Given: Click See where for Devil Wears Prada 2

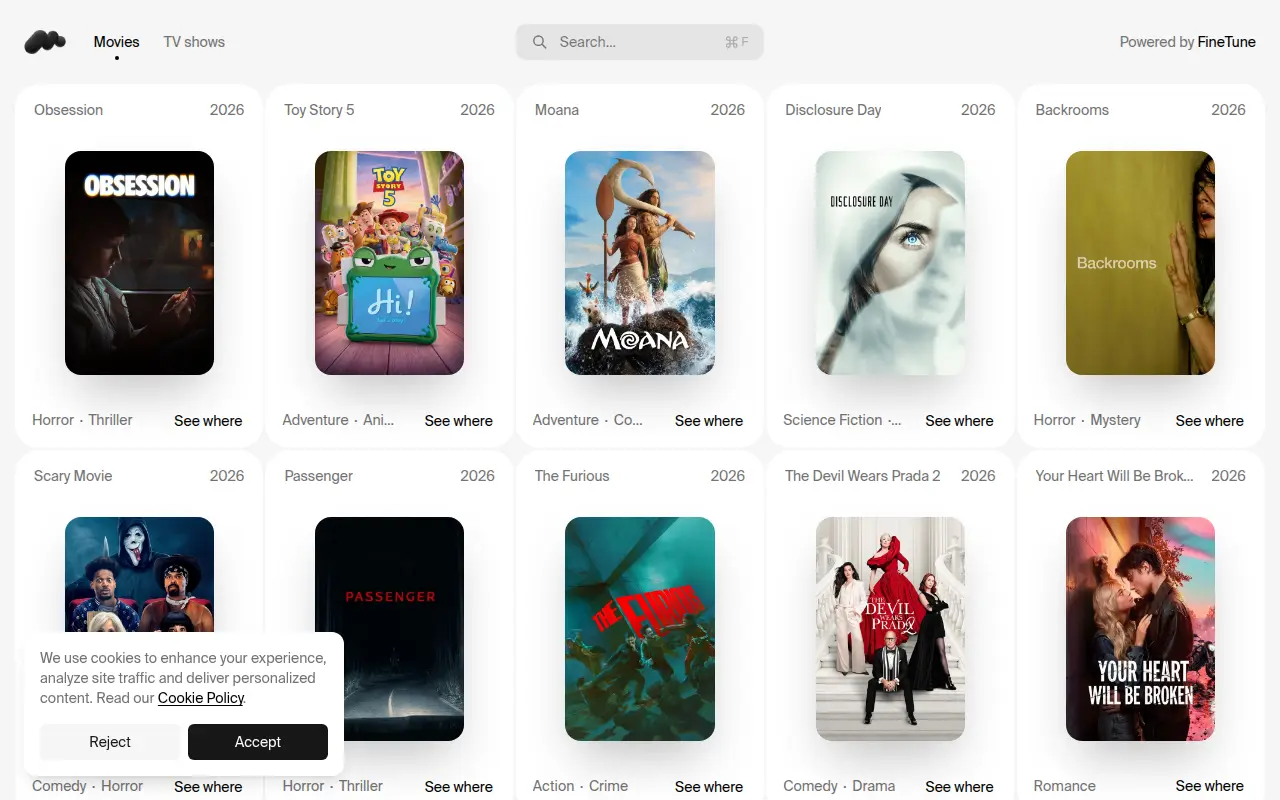Looking at the screenshot, I should coord(960,787).
